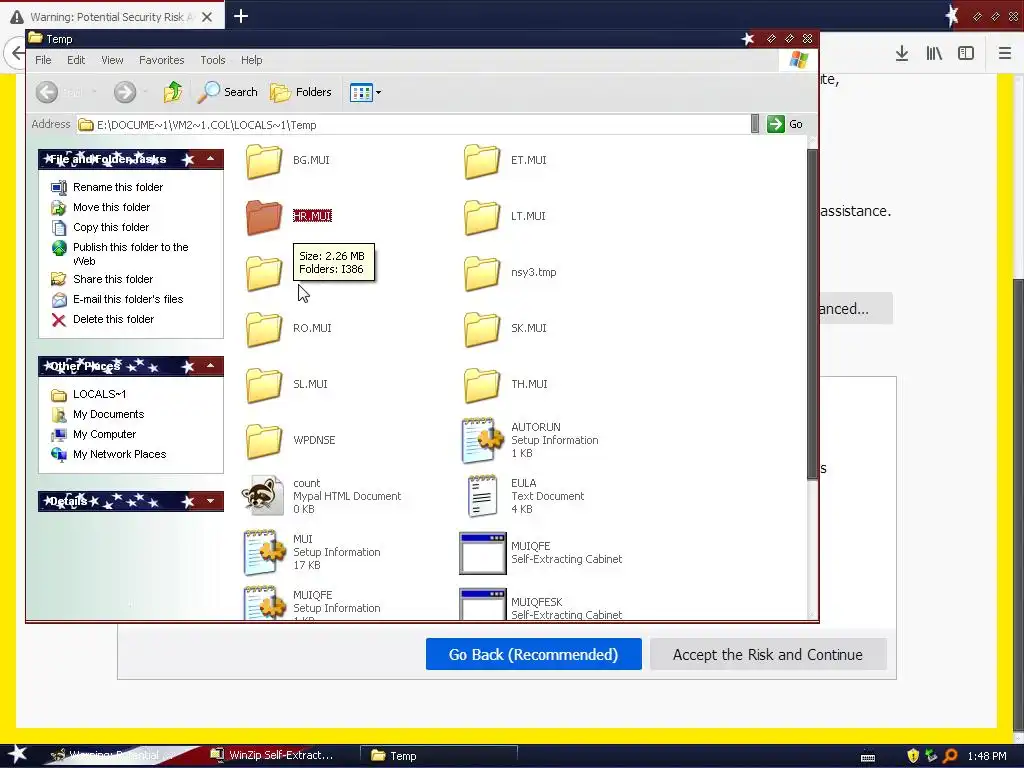Open the browser Library icon
The height and width of the screenshot is (768, 1024).
pos(934,54)
